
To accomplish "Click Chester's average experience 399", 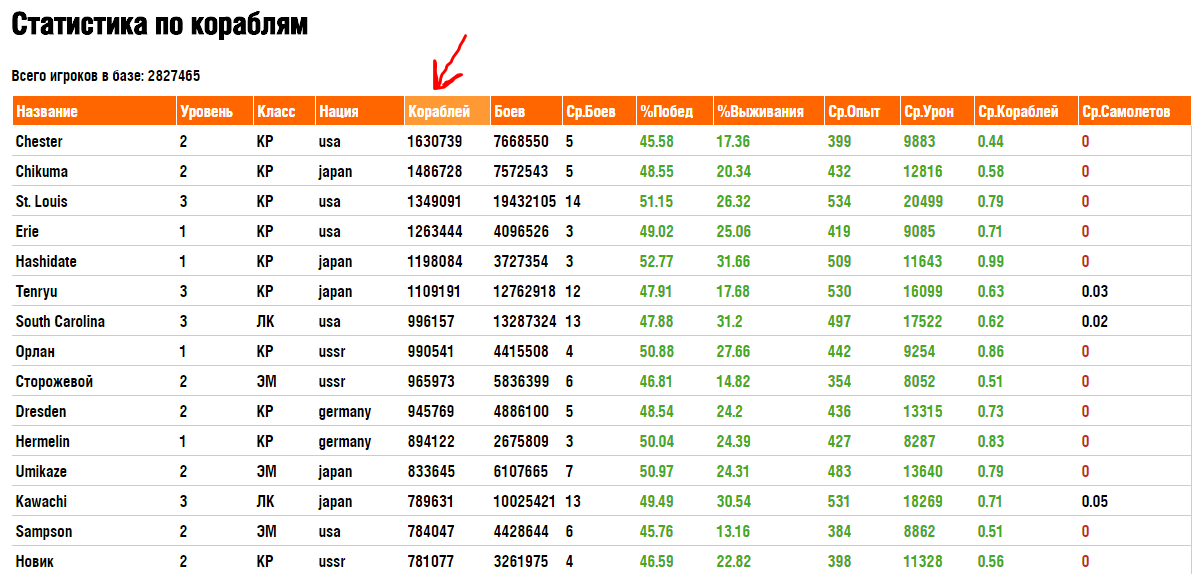I will [840, 142].
